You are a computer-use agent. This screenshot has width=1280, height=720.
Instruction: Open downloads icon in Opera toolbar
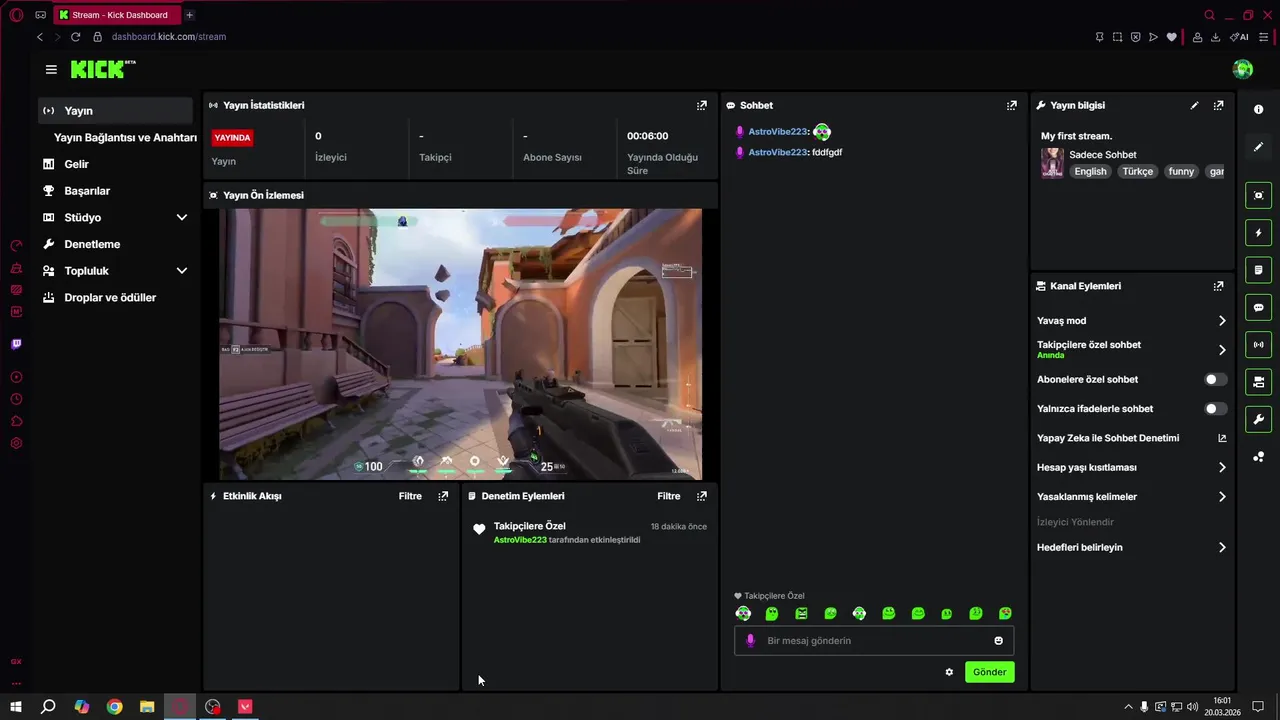[1215, 37]
